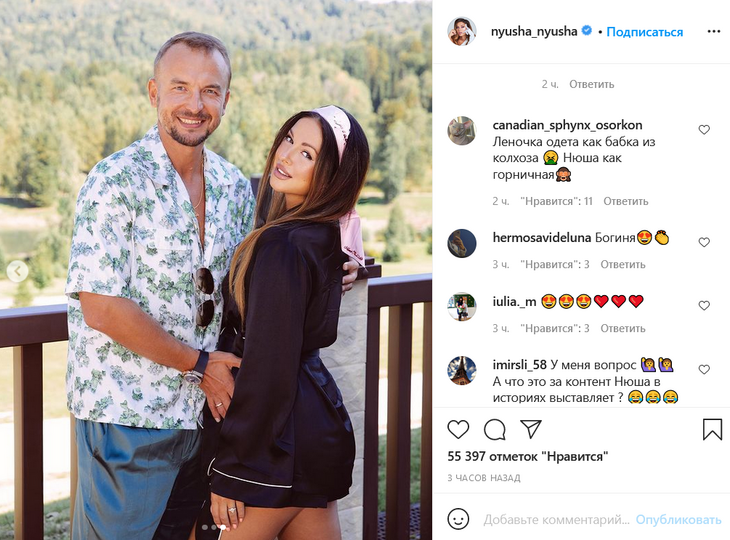Like the iulia._m comment heart

[704, 305]
